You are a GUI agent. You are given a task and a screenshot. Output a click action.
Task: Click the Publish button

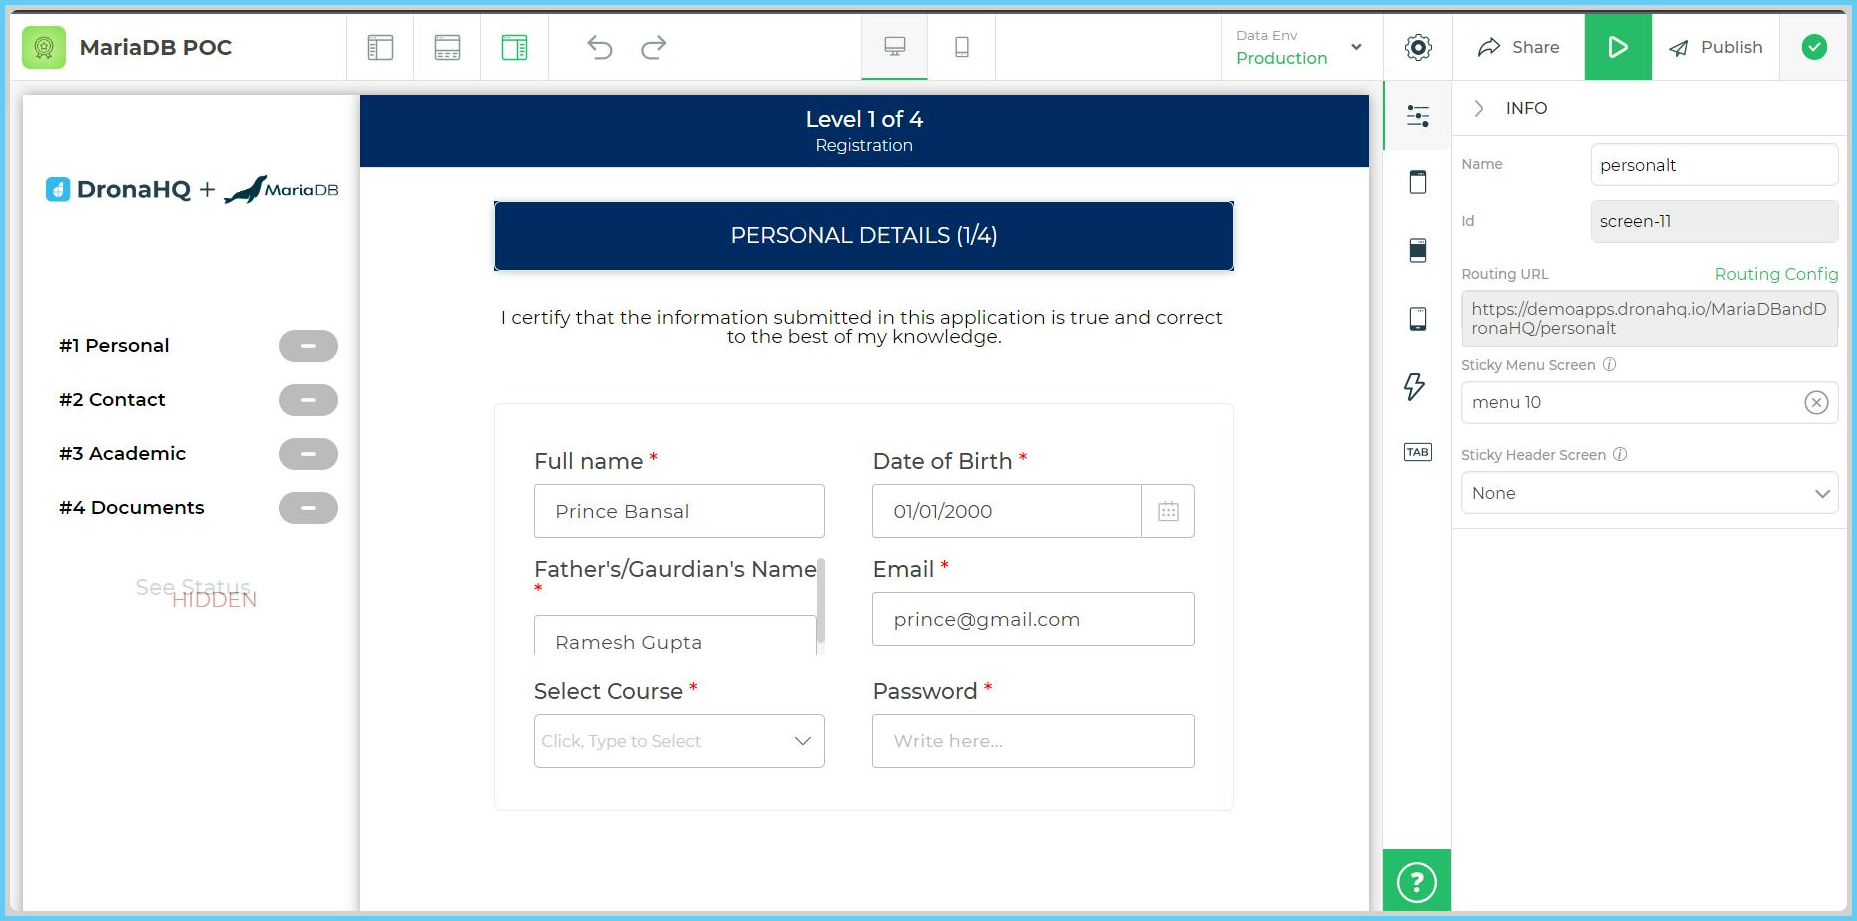(x=1716, y=47)
